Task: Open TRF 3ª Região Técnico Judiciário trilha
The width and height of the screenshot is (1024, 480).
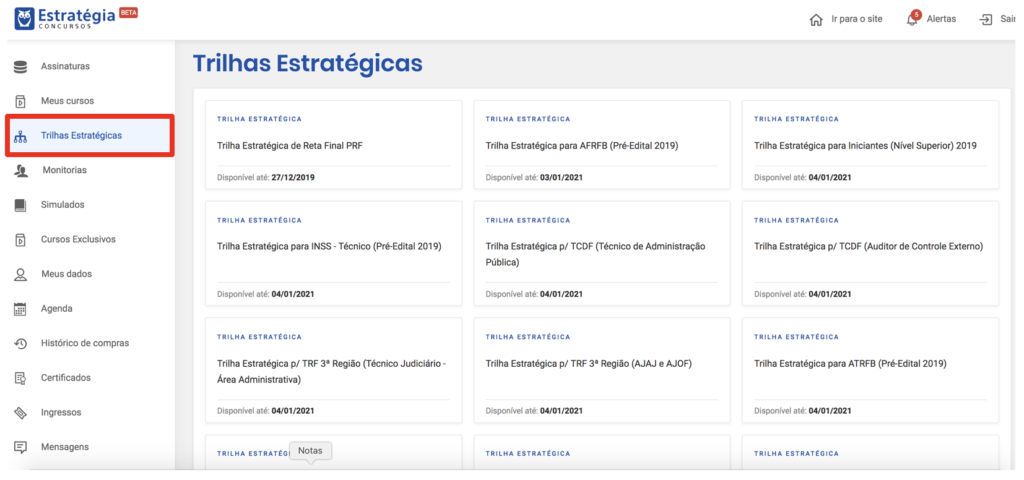Action: 334,370
